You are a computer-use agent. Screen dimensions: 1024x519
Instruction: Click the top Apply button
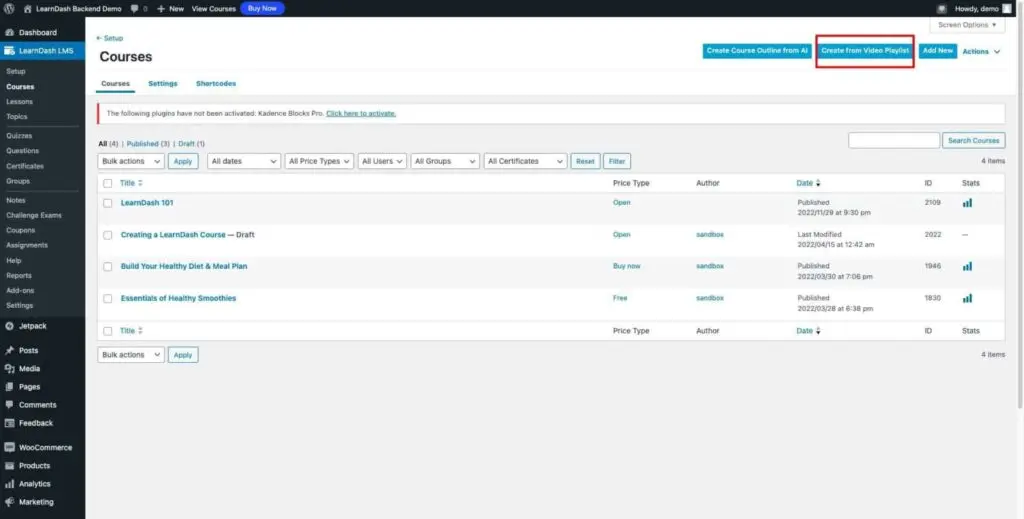(183, 161)
